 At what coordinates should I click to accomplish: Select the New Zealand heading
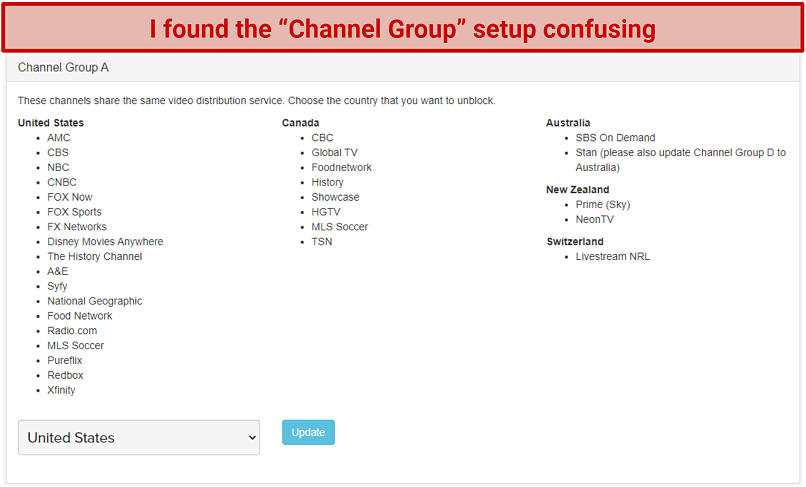[577, 190]
